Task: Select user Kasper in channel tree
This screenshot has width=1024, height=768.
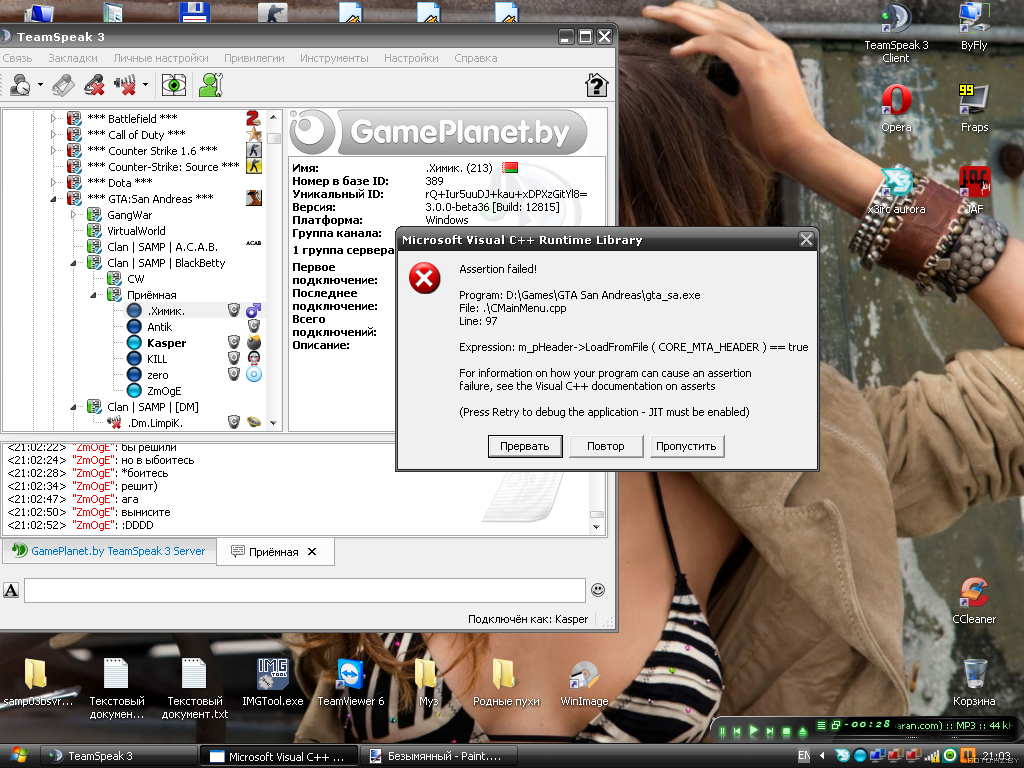Action: [x=167, y=343]
